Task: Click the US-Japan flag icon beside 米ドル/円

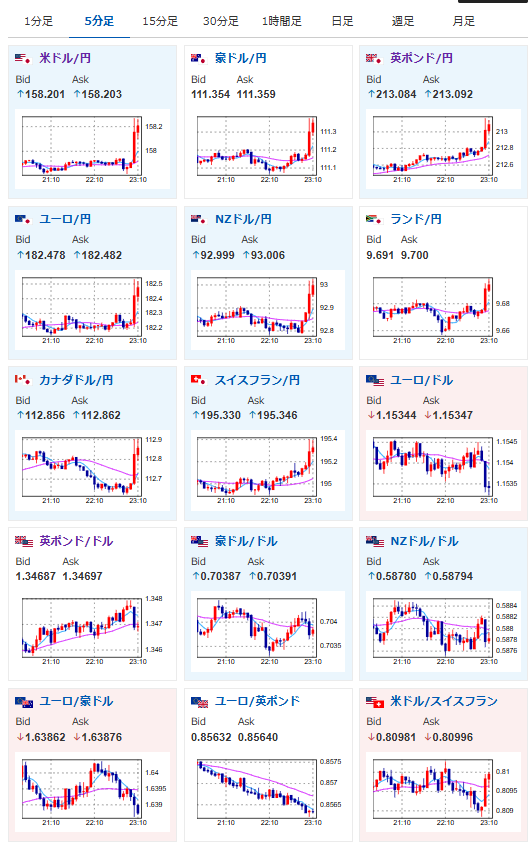Action: coord(23,58)
